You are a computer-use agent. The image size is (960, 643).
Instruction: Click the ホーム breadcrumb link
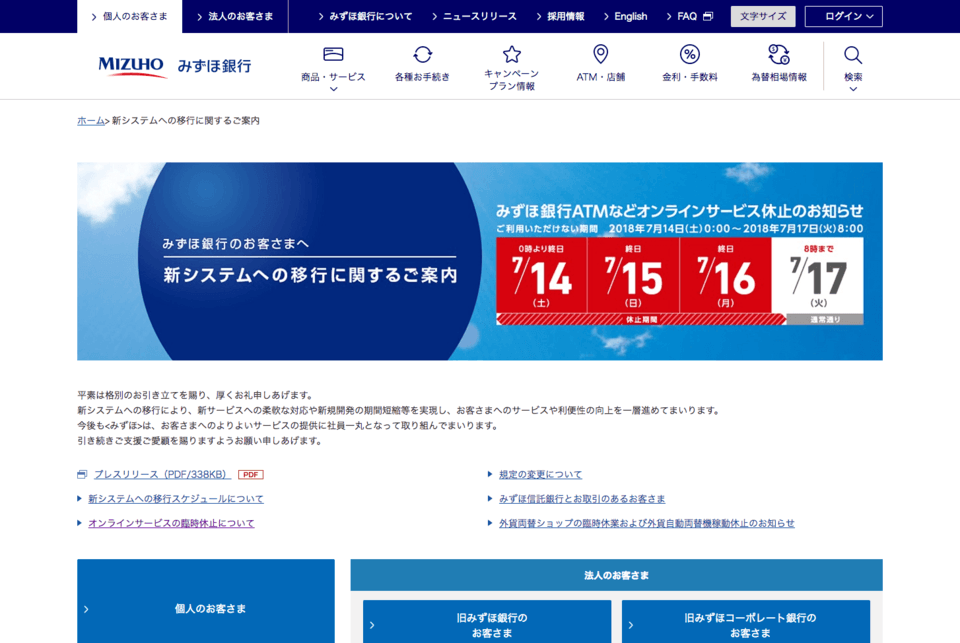[90, 121]
